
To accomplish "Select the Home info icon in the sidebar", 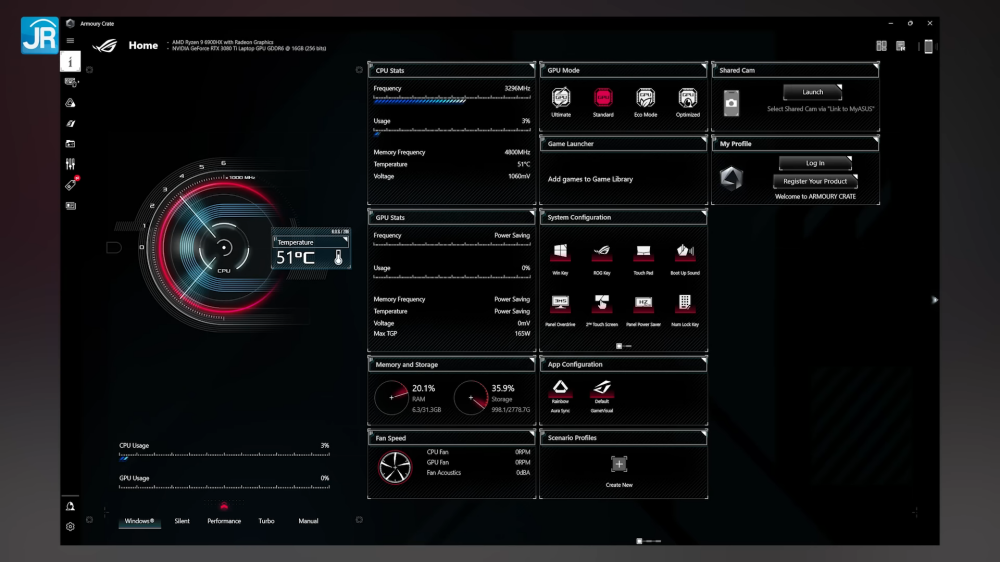I will coord(70,62).
